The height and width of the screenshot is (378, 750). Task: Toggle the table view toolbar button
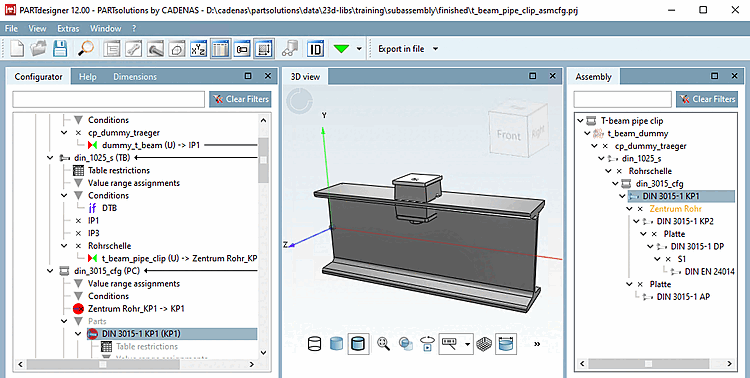click(220, 49)
